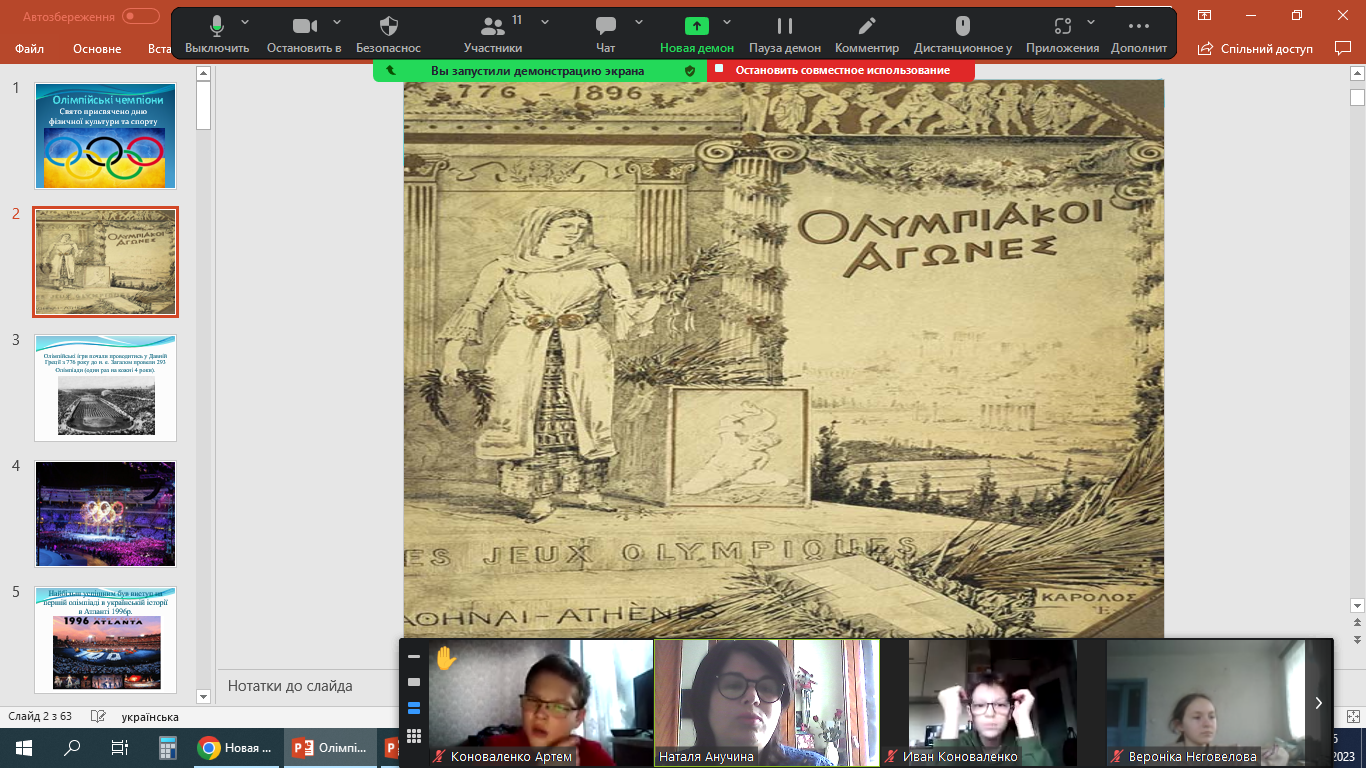Click українська language indicator

pos(150,717)
